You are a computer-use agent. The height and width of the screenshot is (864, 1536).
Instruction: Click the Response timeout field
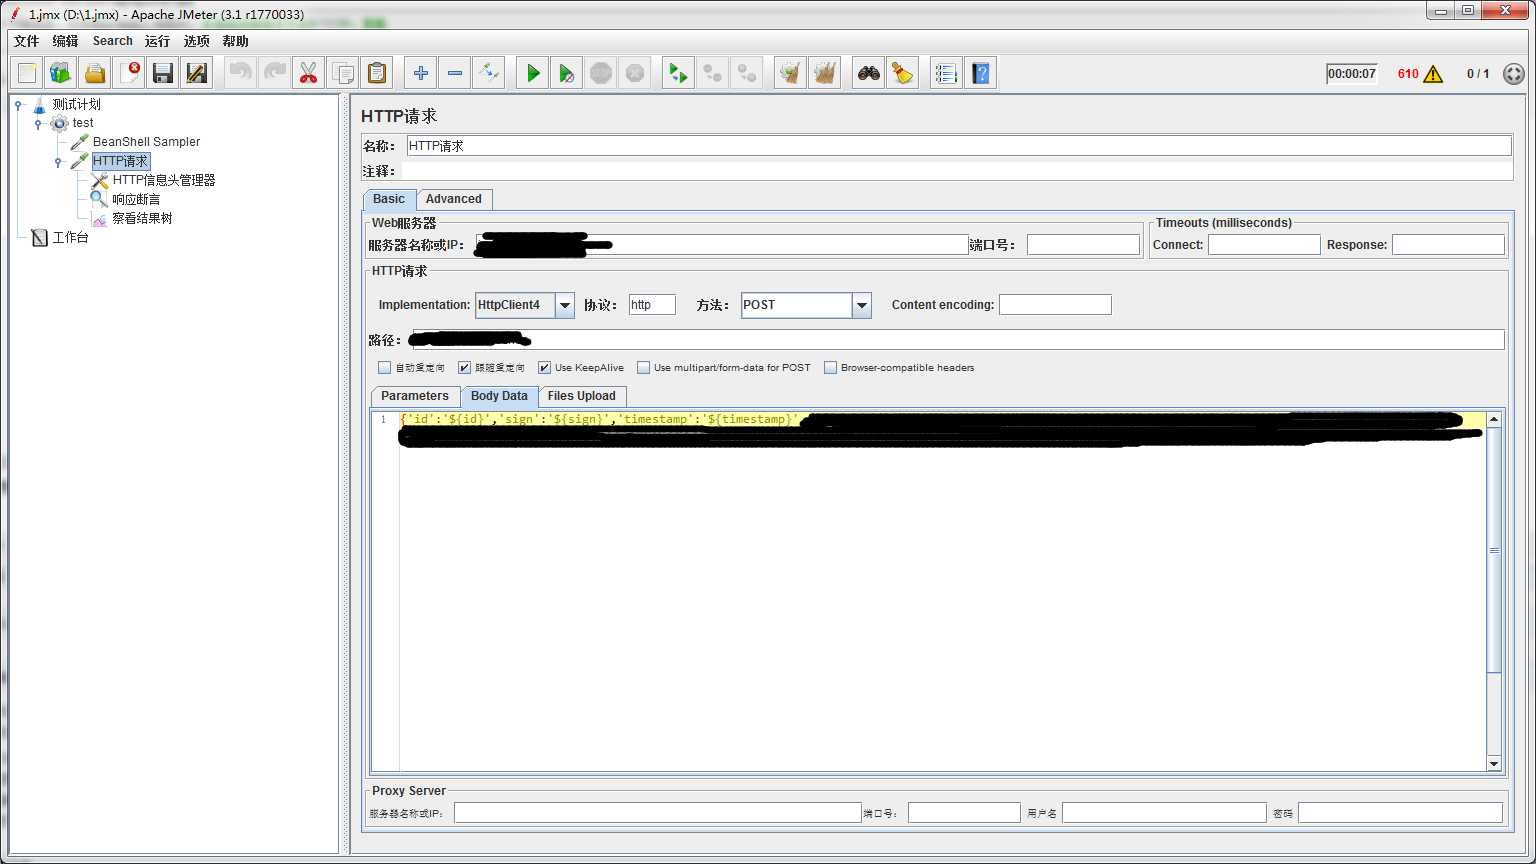[x=1448, y=245]
